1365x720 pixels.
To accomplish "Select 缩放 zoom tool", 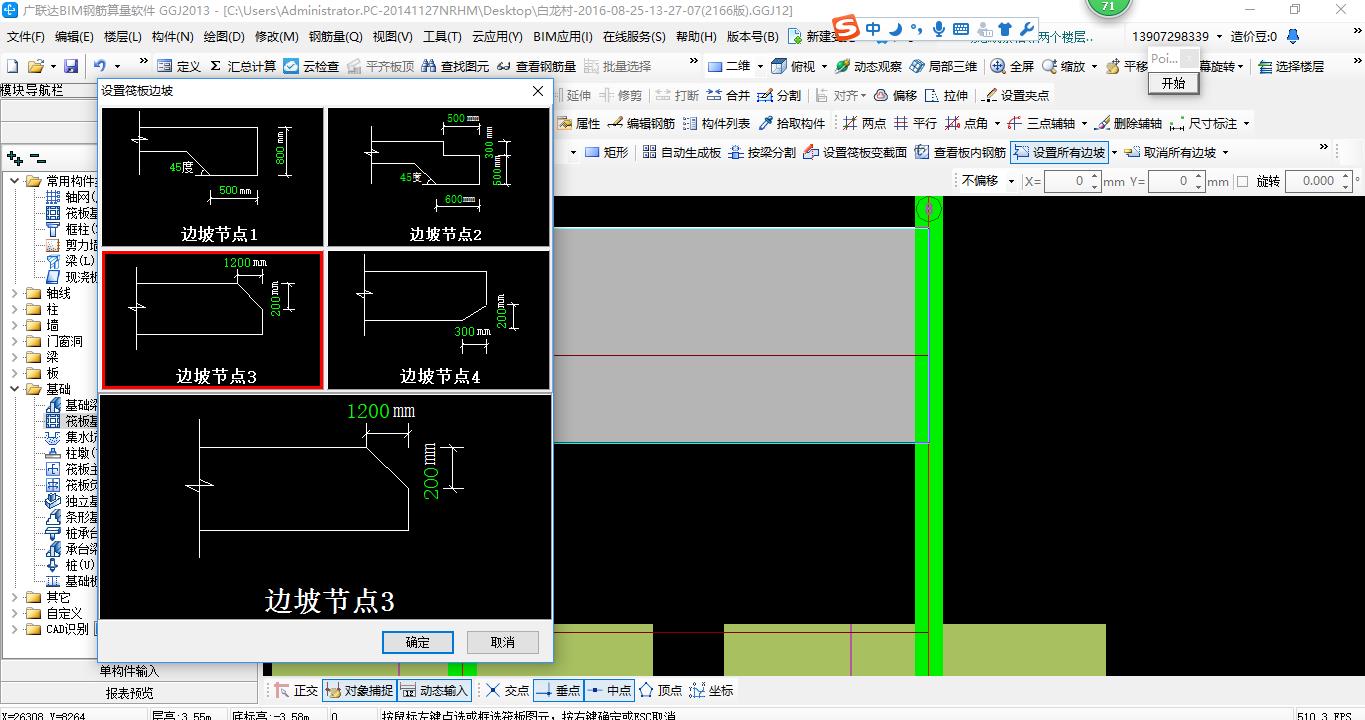I will [1063, 66].
